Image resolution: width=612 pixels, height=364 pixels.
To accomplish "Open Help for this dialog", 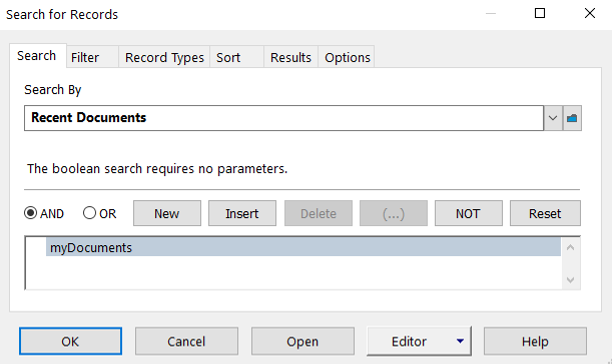I will coord(535,341).
